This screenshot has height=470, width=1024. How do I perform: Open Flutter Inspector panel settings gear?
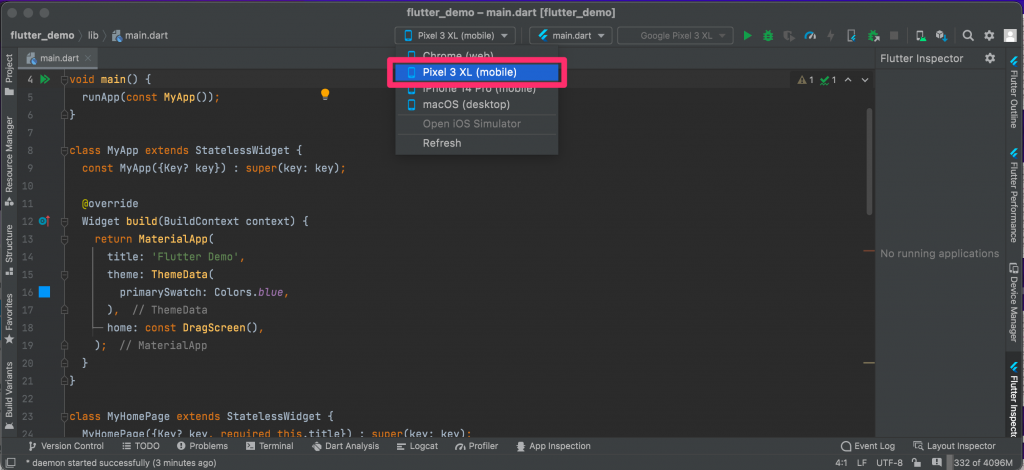[x=990, y=58]
